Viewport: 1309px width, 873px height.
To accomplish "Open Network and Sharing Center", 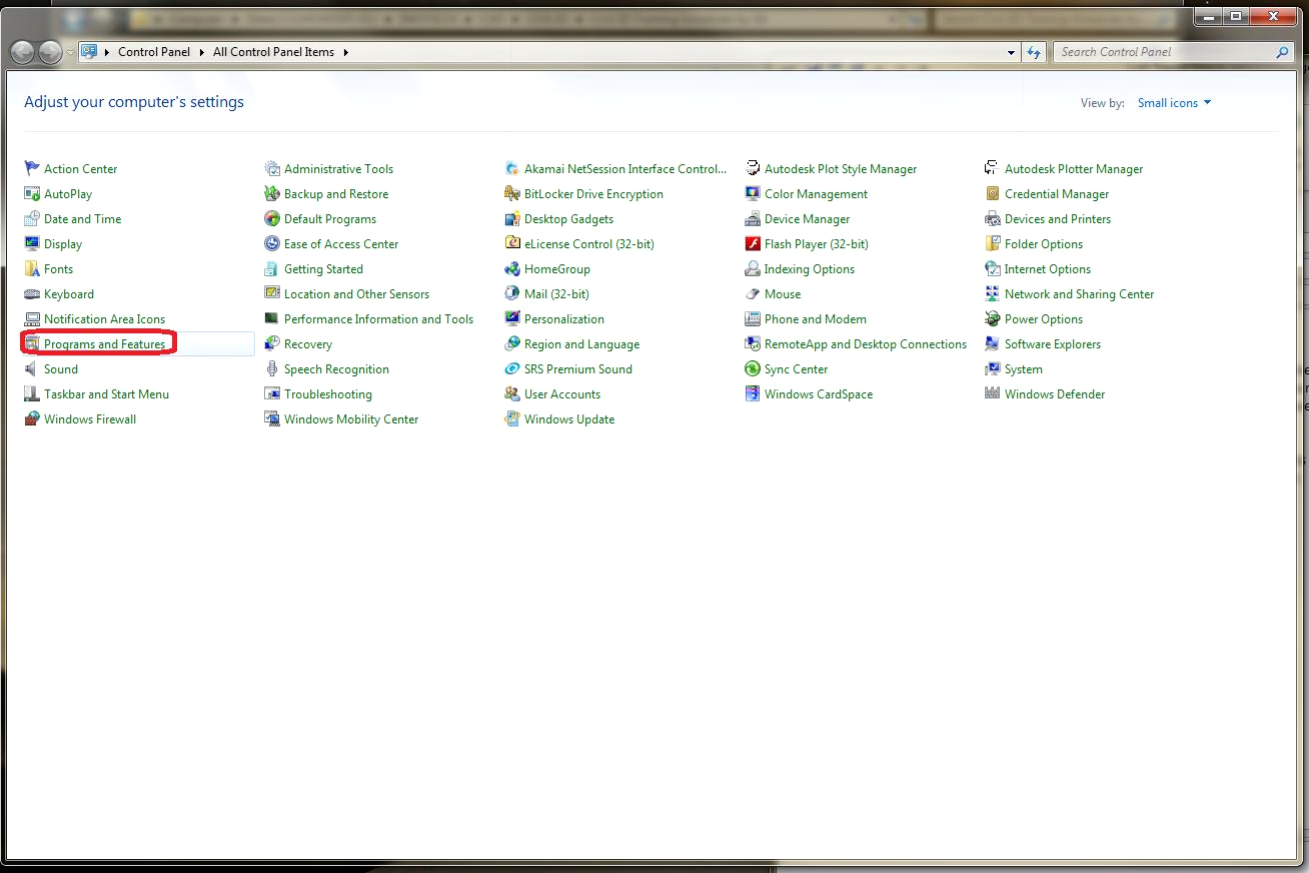I will pos(1079,294).
